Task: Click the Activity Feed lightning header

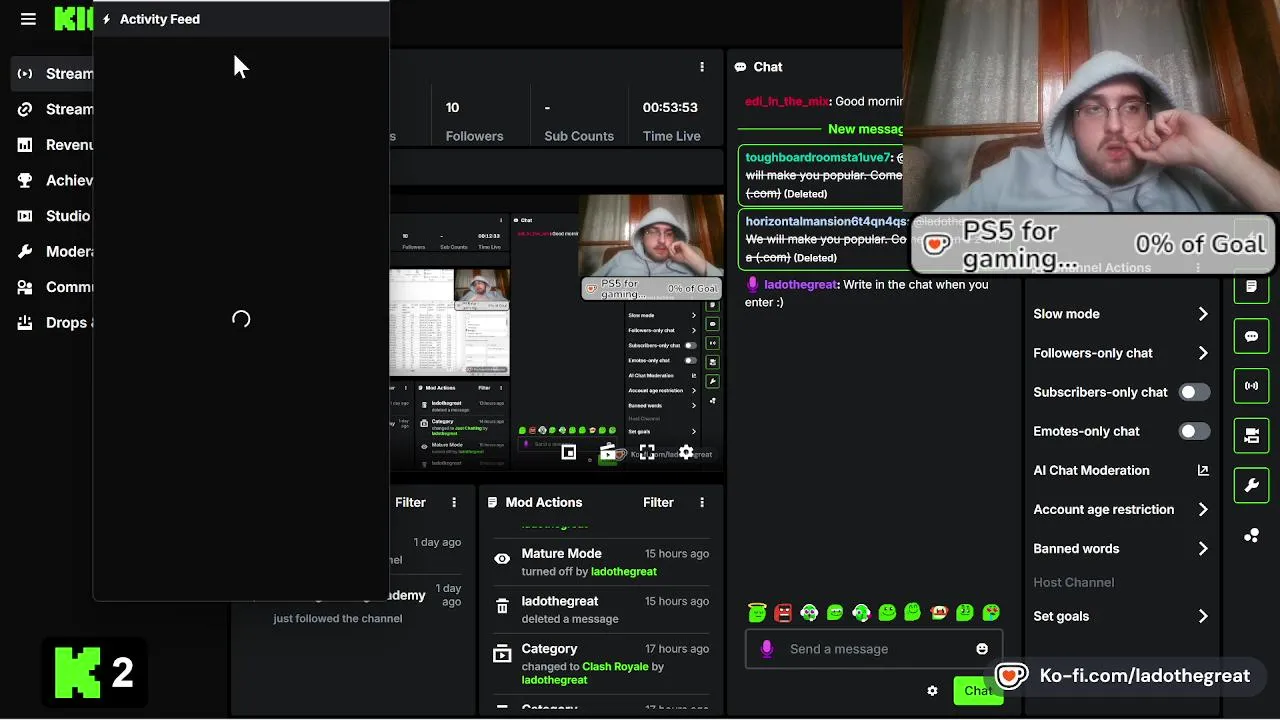Action: pyautogui.click(x=151, y=19)
